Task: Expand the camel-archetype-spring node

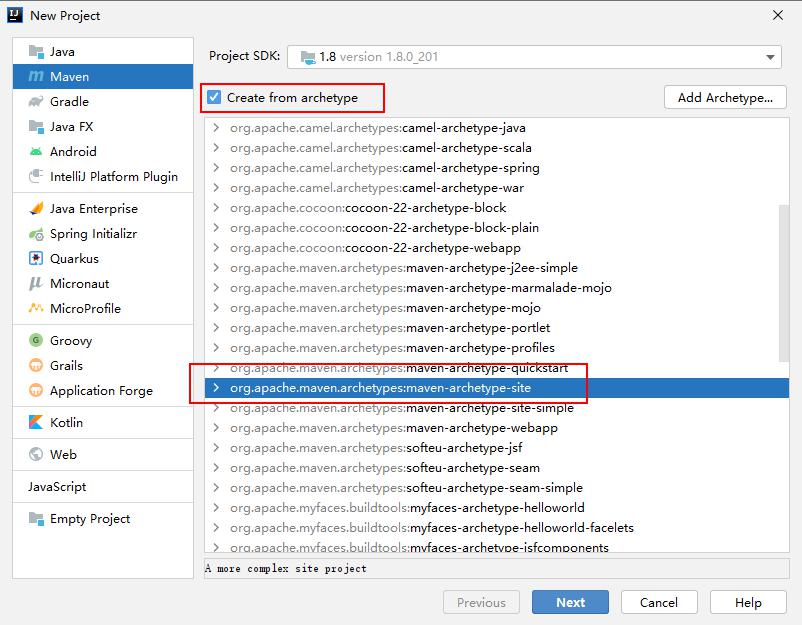Action: [x=216, y=167]
